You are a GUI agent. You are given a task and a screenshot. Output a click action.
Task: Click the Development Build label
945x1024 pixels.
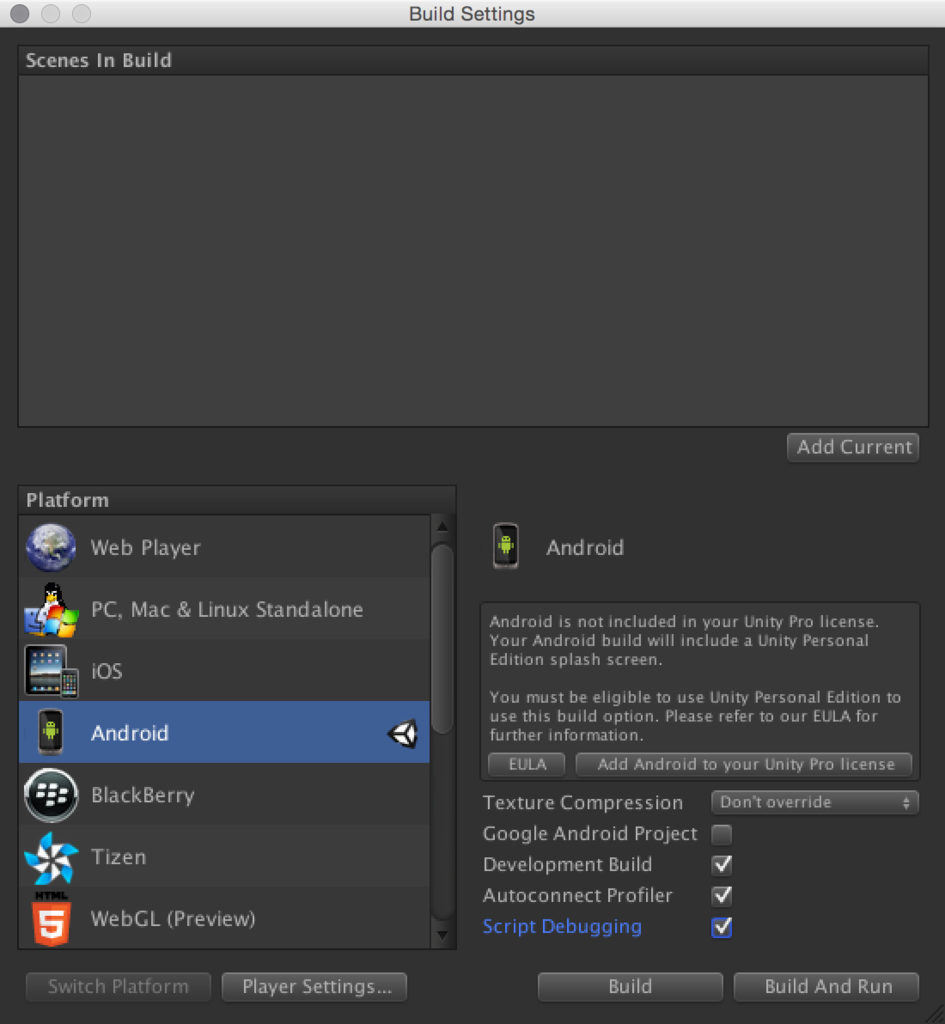[x=567, y=865]
